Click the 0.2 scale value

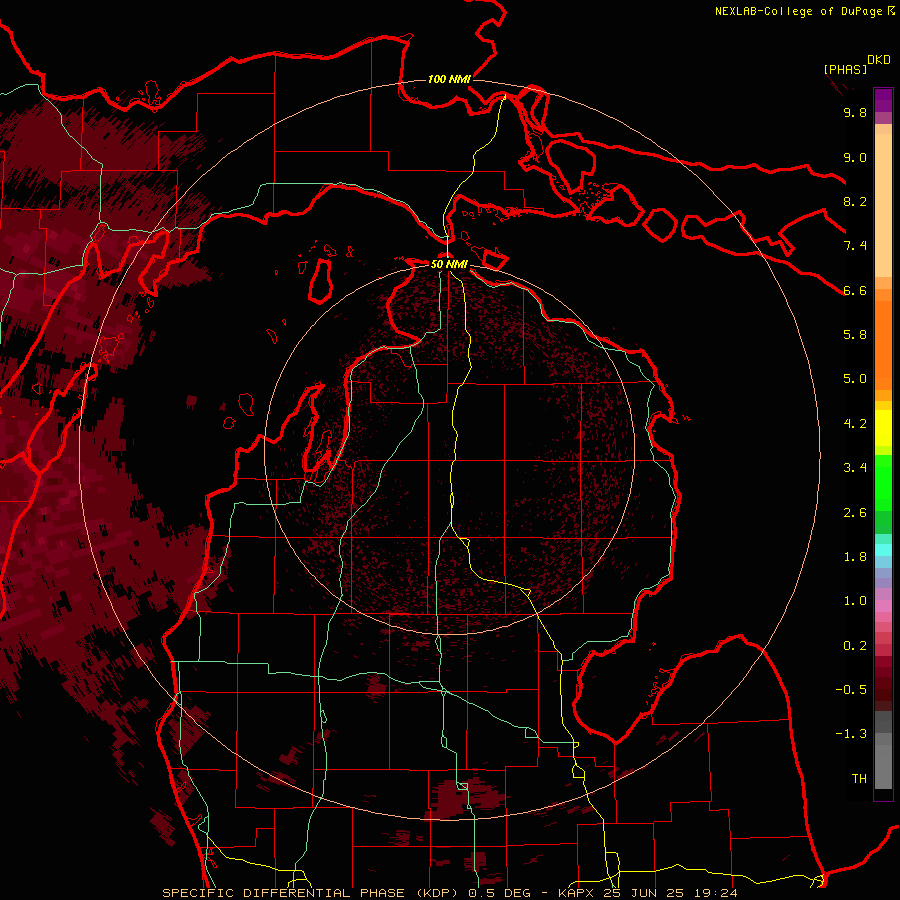[x=855, y=646]
